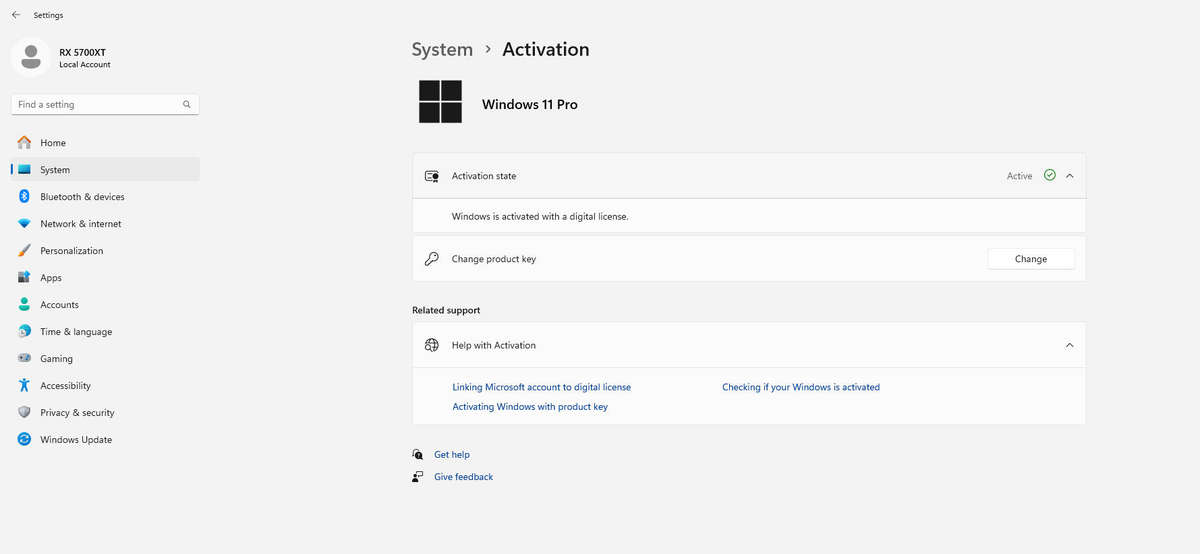
Task: Collapse the Help with Activation section
Action: (x=1069, y=346)
